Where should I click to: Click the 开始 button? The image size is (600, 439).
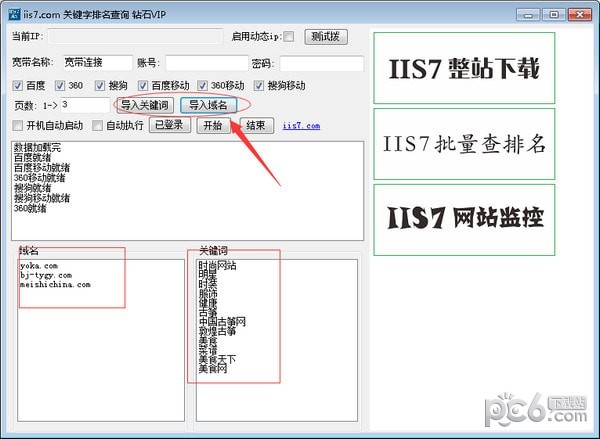coord(214,125)
